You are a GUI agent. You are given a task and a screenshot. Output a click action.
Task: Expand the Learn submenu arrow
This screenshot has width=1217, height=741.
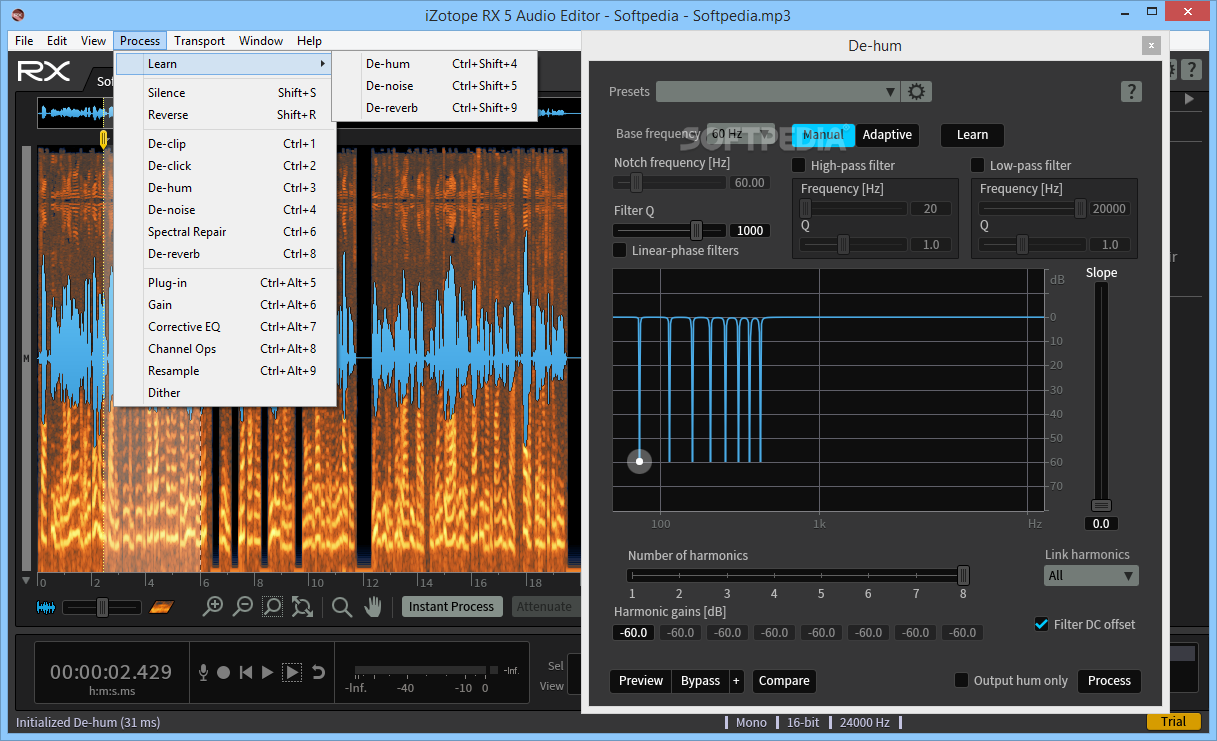[x=323, y=64]
